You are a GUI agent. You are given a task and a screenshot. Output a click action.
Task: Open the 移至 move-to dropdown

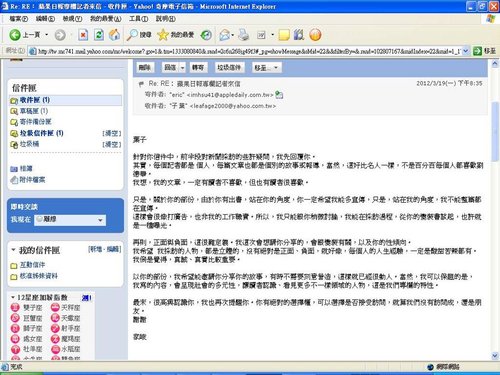(267, 68)
